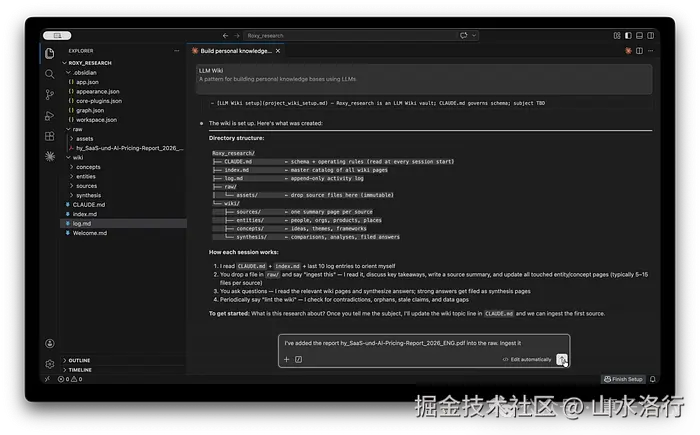Image resolution: width=700 pixels, height=435 pixels.
Task: Open the Manage gear icon
Action: [x=50, y=364]
